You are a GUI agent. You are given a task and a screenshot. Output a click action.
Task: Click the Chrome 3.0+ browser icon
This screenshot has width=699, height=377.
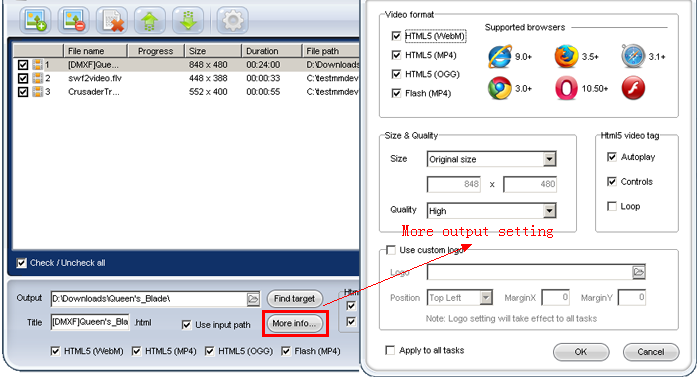click(x=500, y=88)
